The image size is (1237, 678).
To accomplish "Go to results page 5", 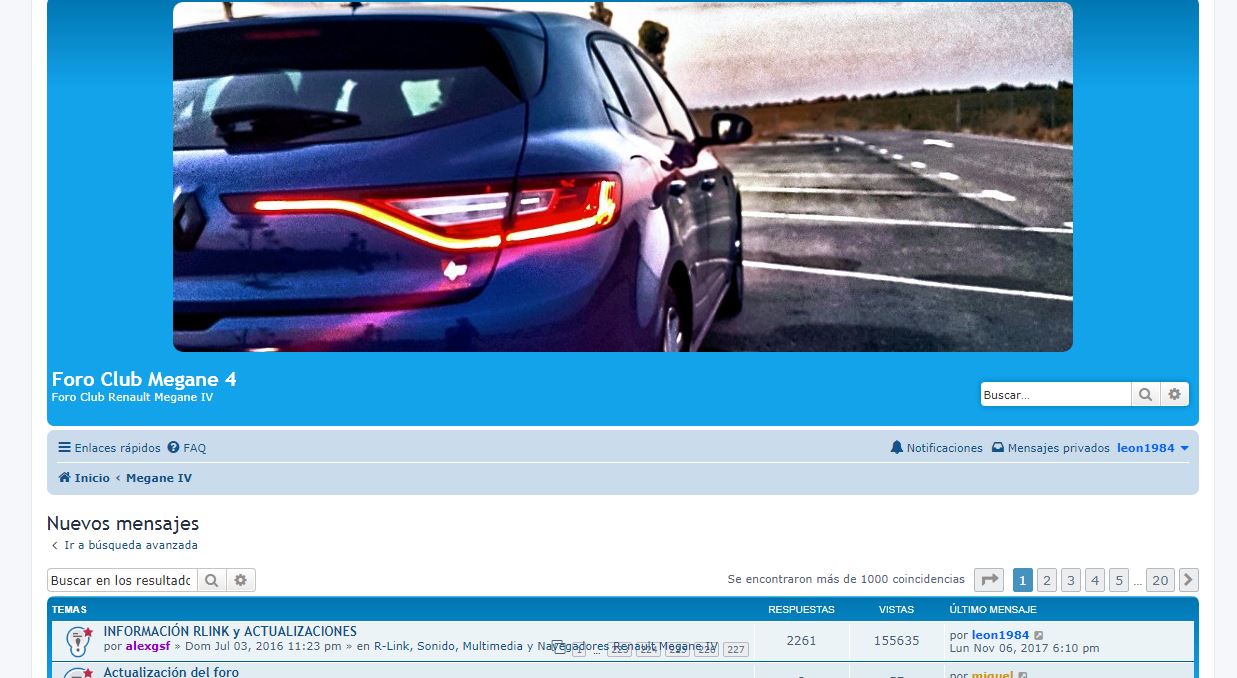I will pos(1119,580).
